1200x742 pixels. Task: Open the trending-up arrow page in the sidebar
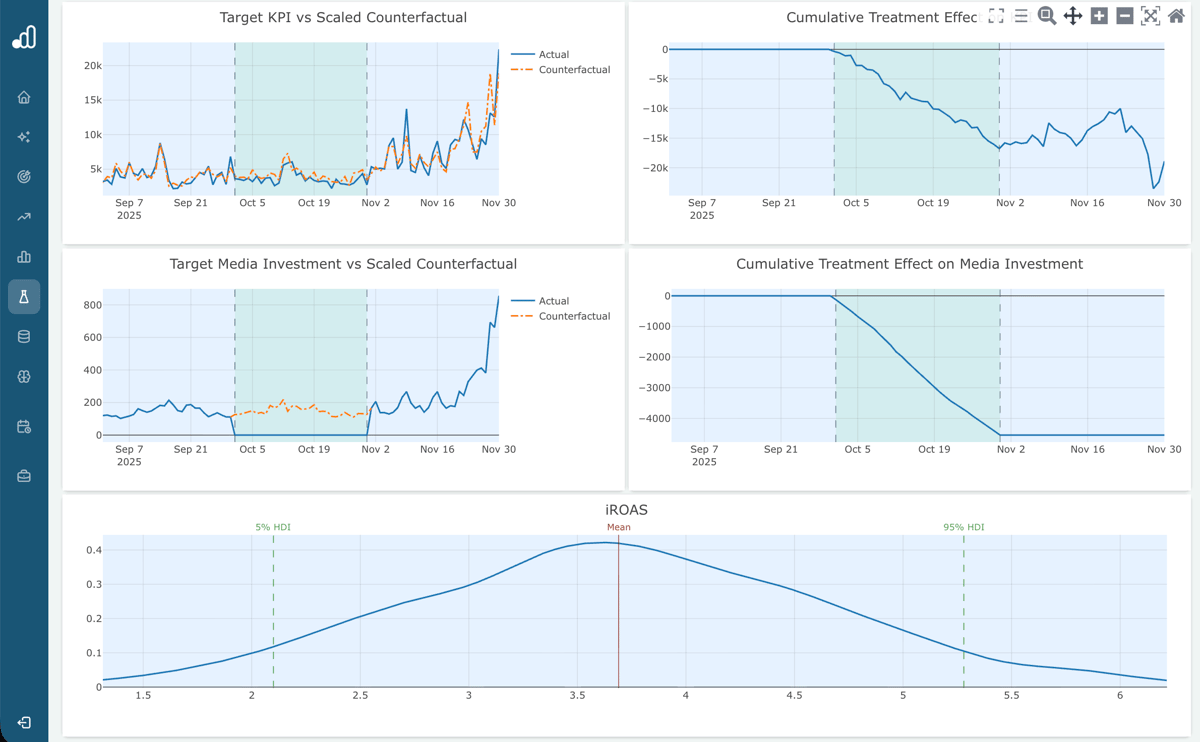click(x=24, y=217)
